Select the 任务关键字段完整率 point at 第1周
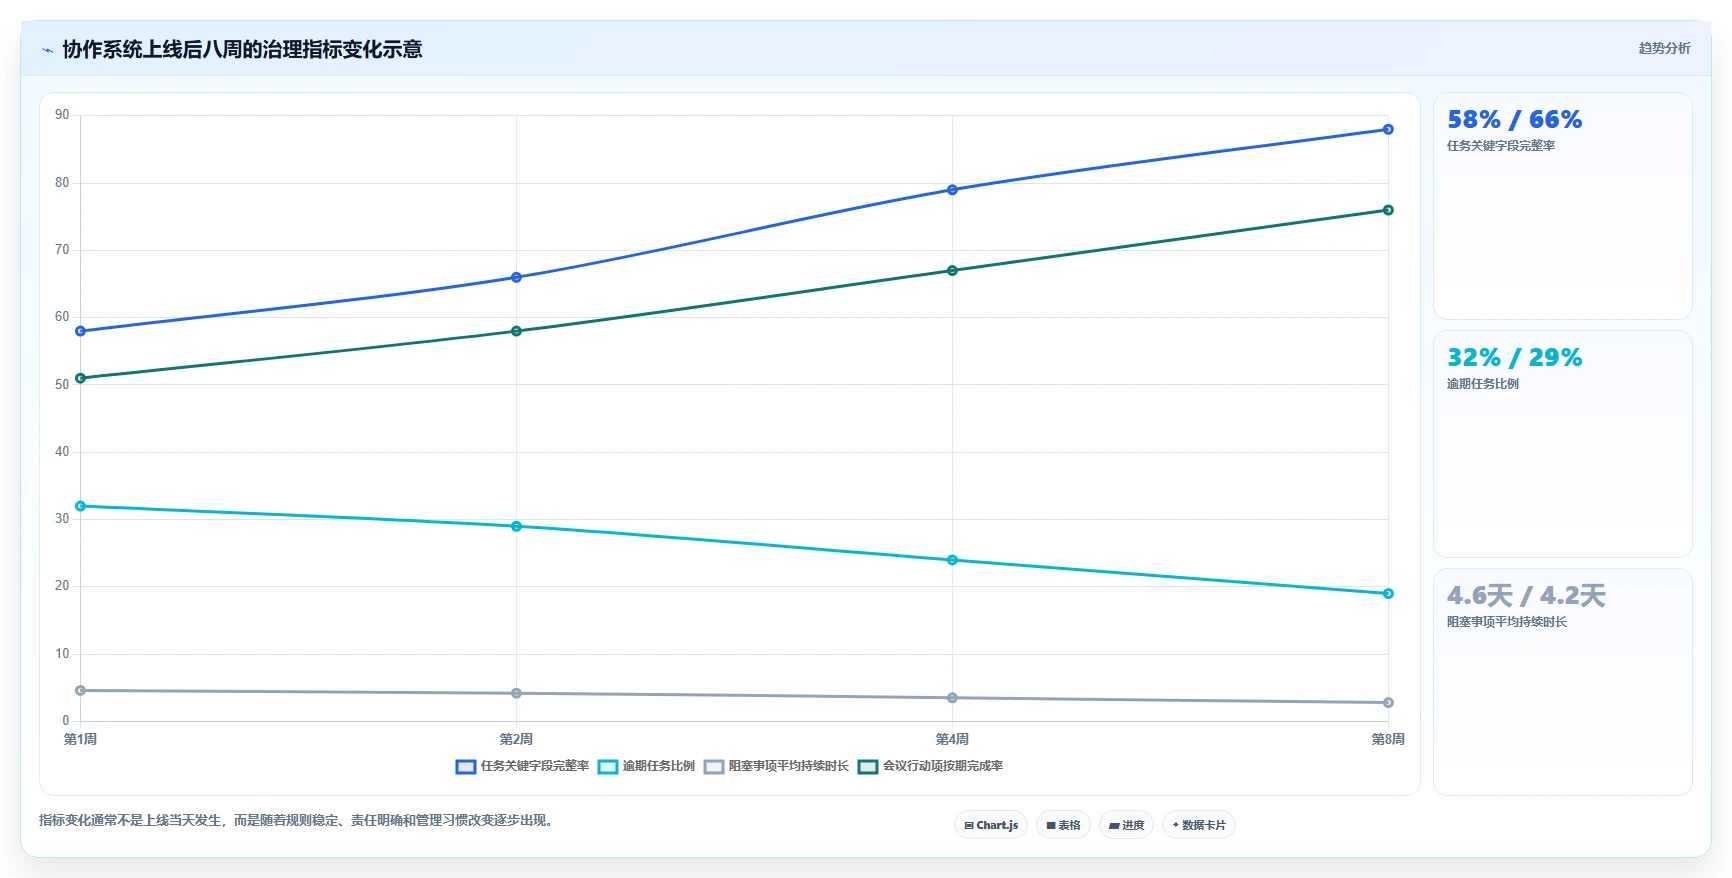This screenshot has width=1732, height=878. (x=81, y=331)
